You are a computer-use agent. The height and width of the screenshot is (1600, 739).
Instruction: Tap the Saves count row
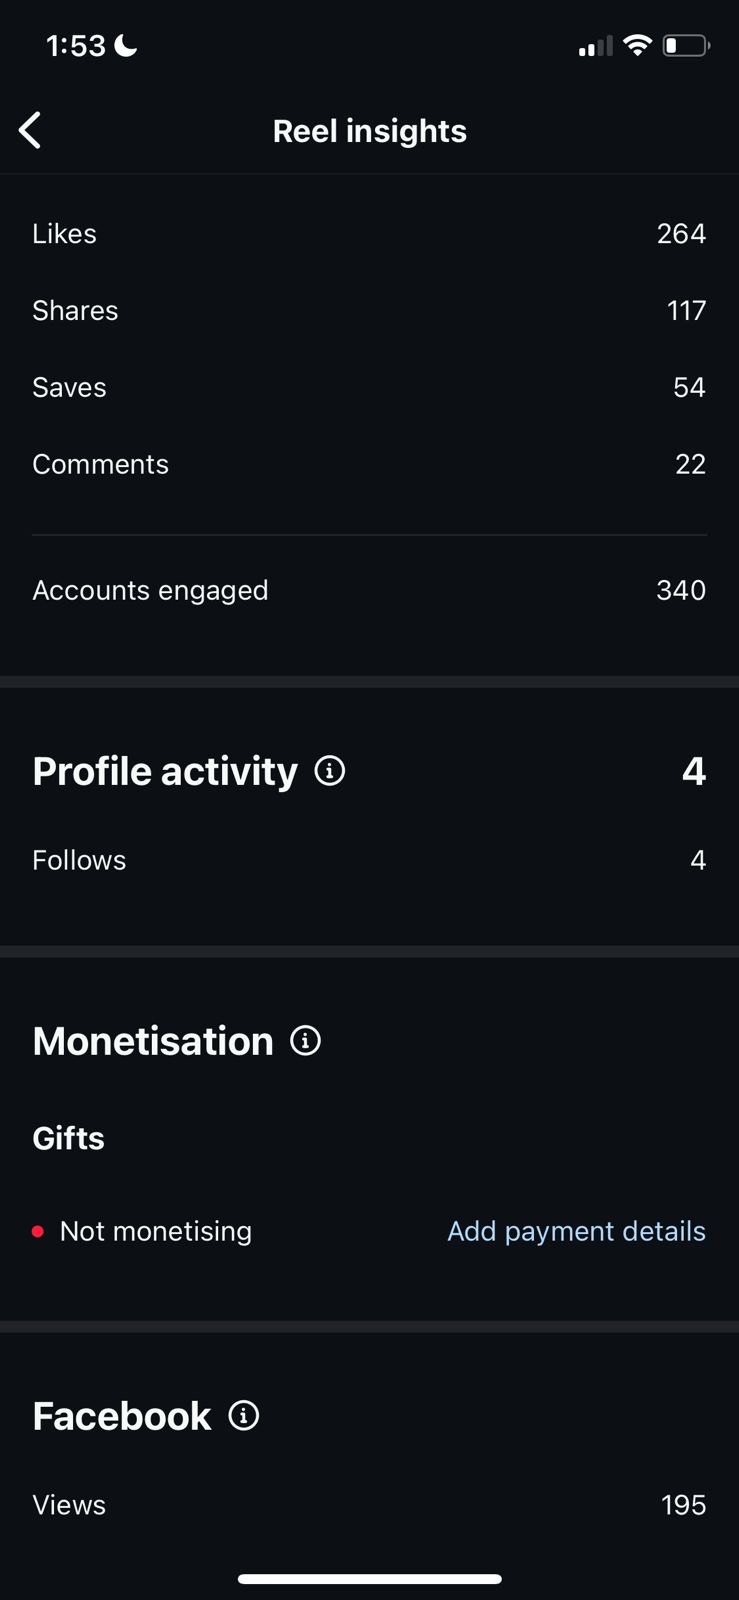(369, 388)
